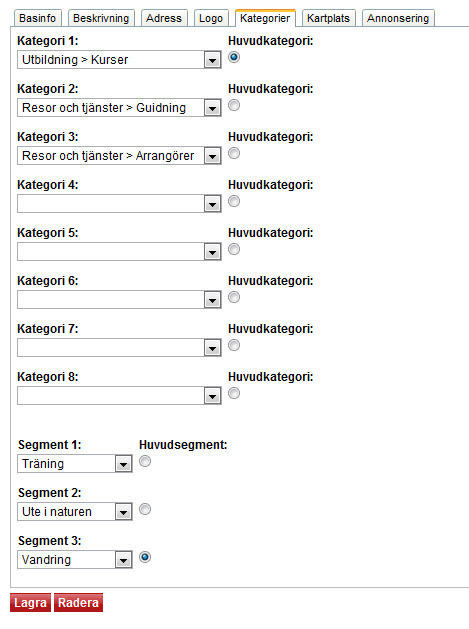Expand the Segment 3 Vandring dropdown
The width and height of the screenshot is (469, 629).
pos(75,560)
